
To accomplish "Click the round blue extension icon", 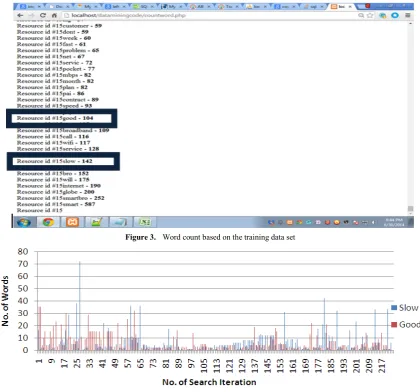I will tap(395, 15).
